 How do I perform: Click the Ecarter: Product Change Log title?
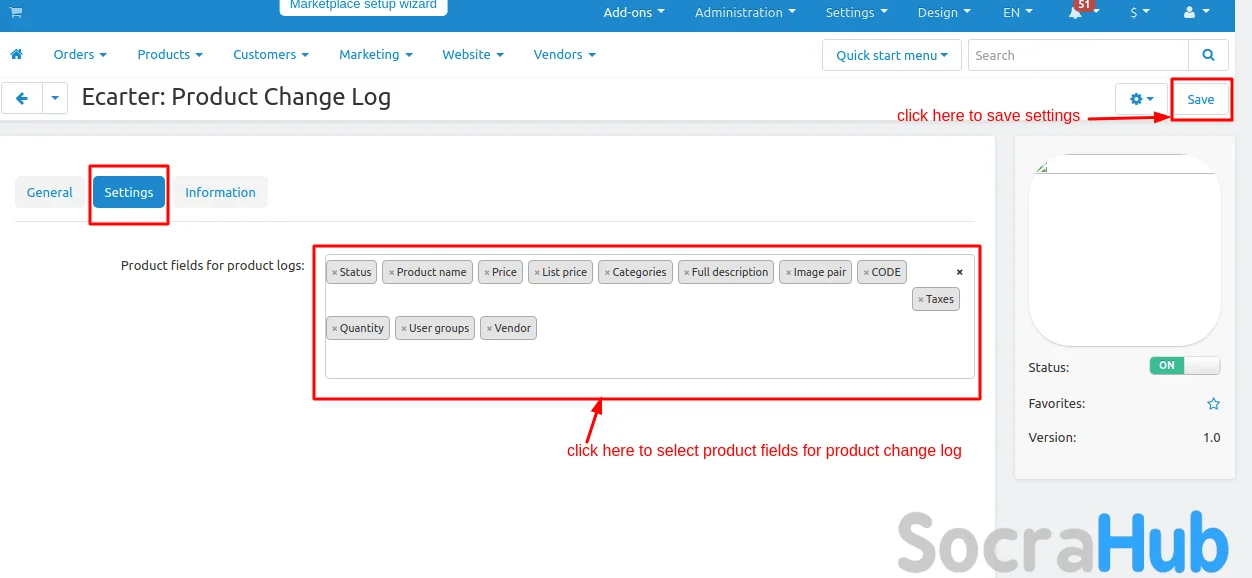[x=236, y=97]
